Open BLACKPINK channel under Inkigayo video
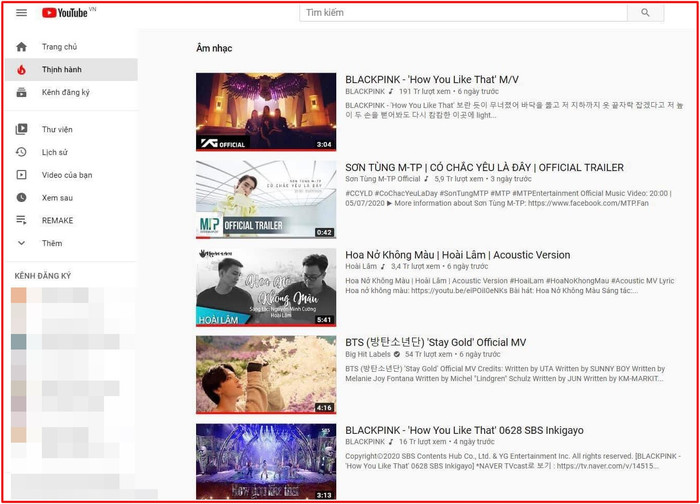The image size is (700, 504). (x=365, y=442)
